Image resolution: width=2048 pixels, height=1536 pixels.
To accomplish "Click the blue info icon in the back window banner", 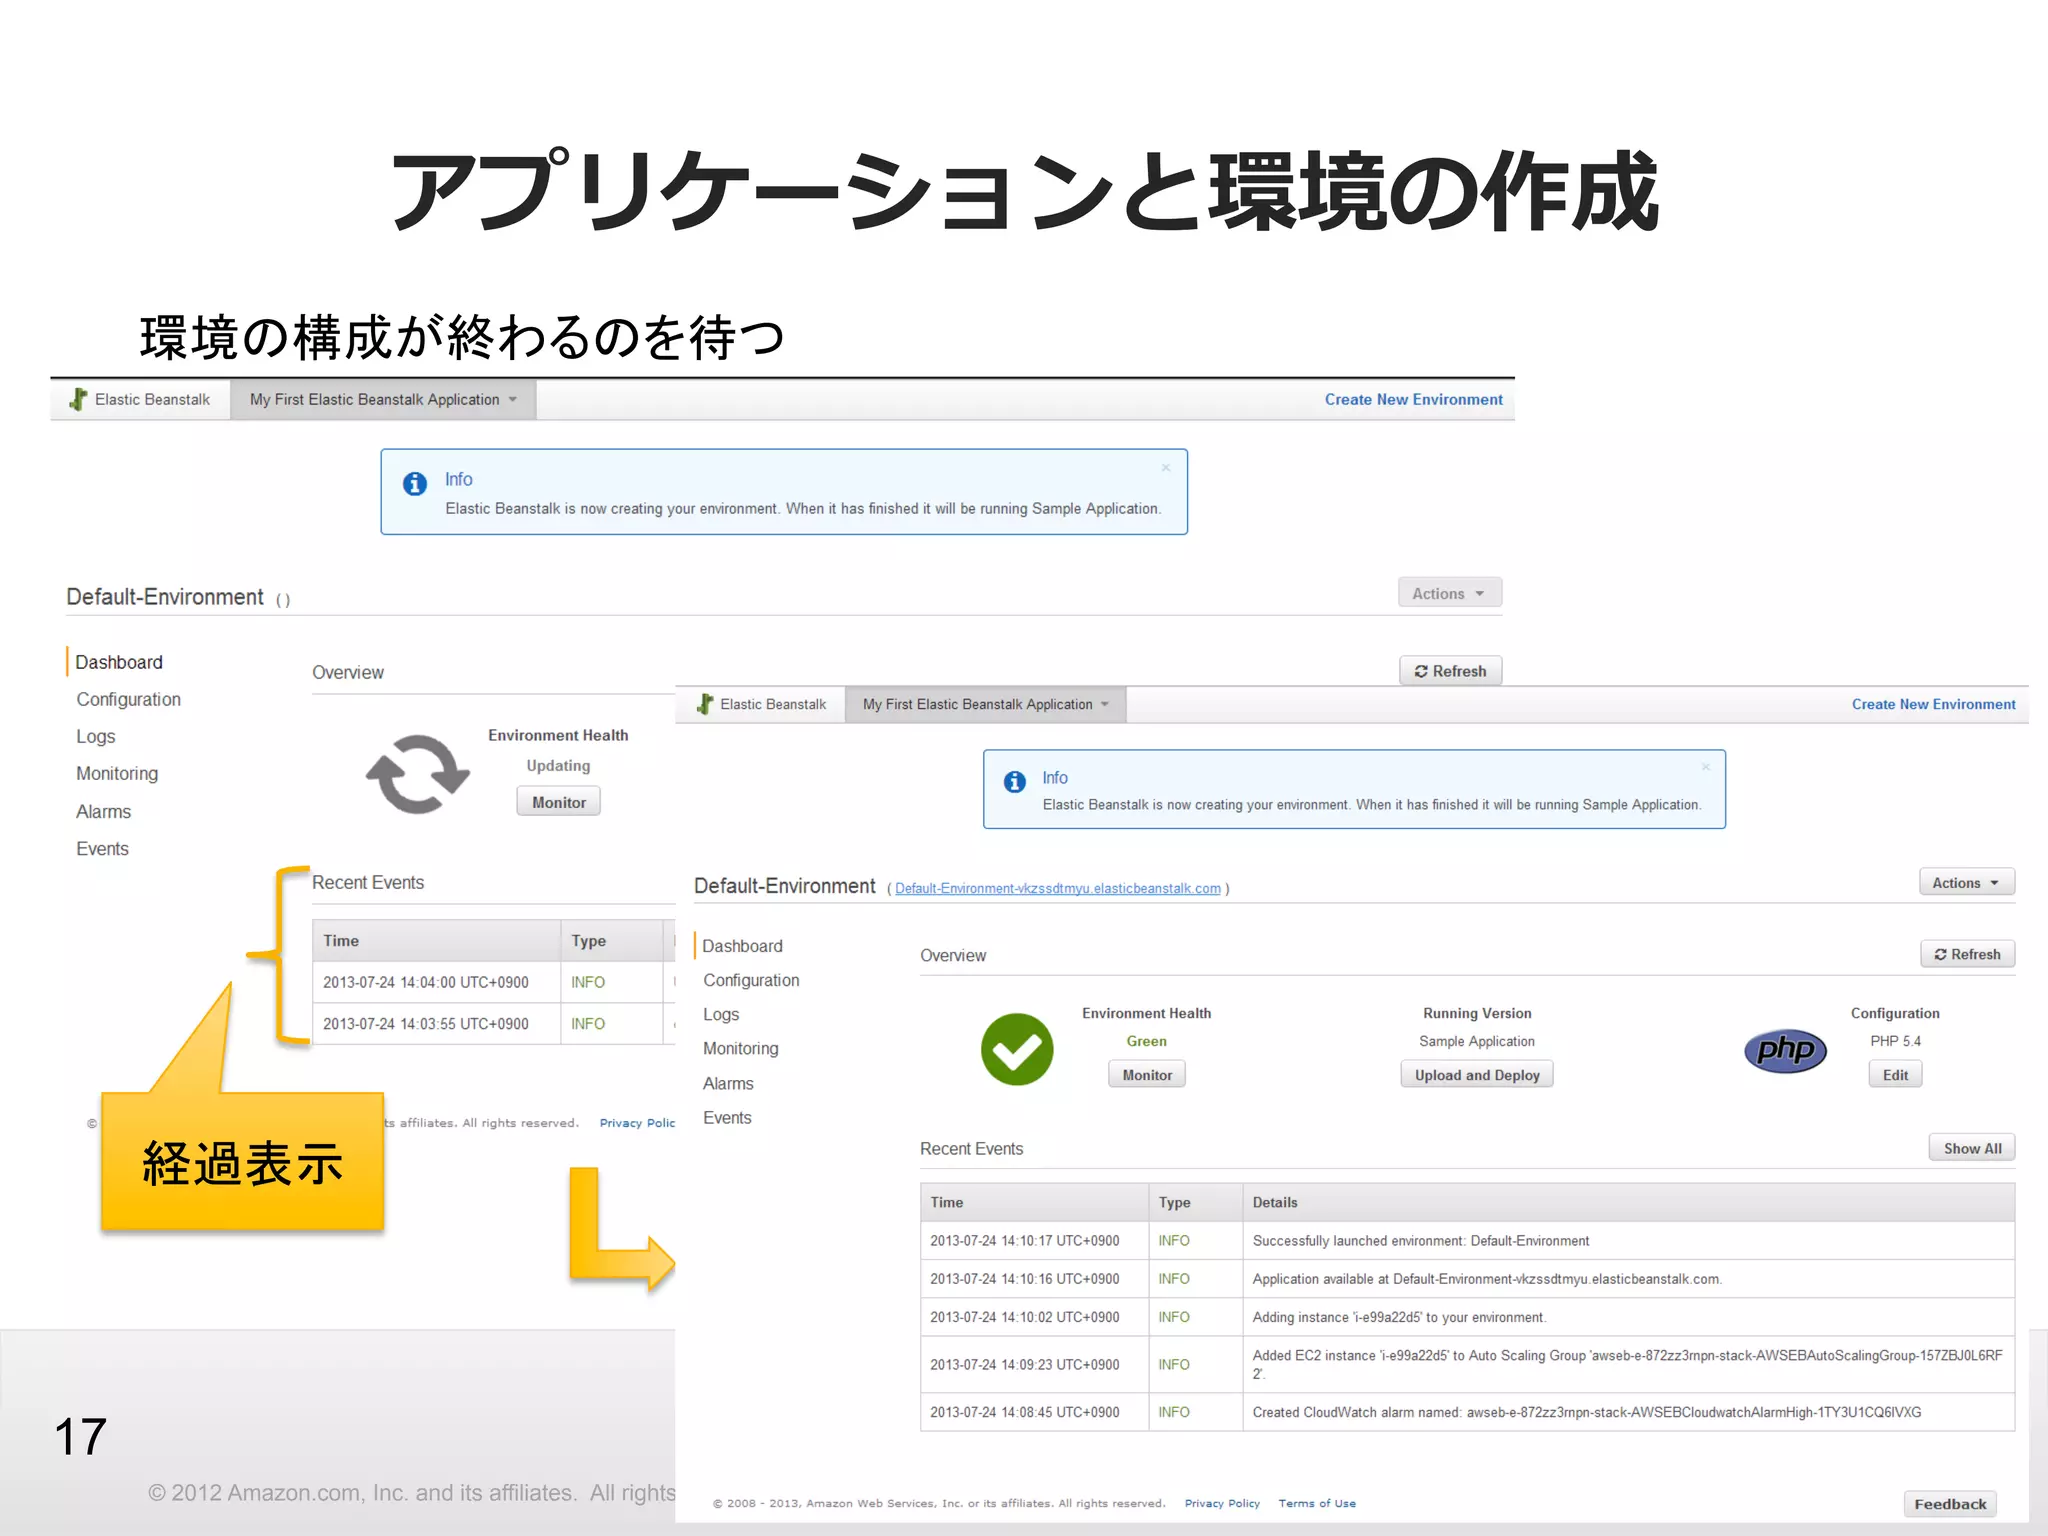I will (415, 484).
